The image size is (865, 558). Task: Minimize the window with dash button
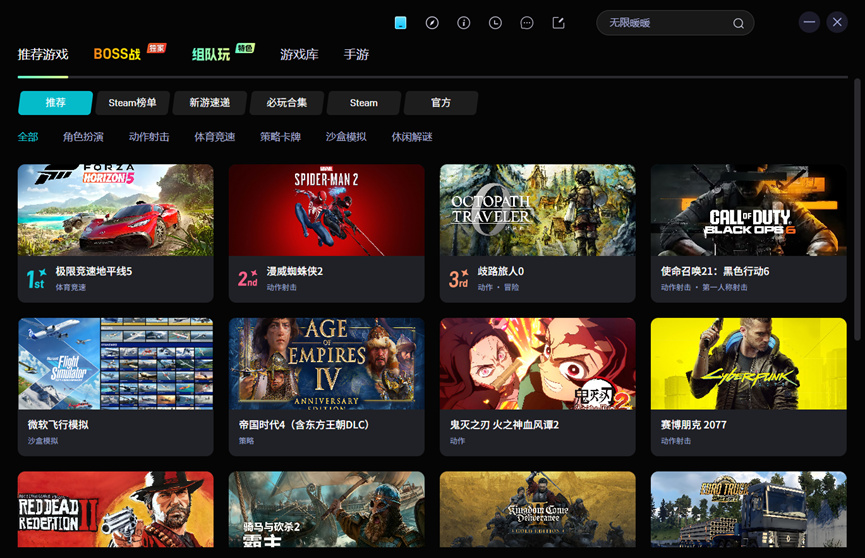(809, 22)
